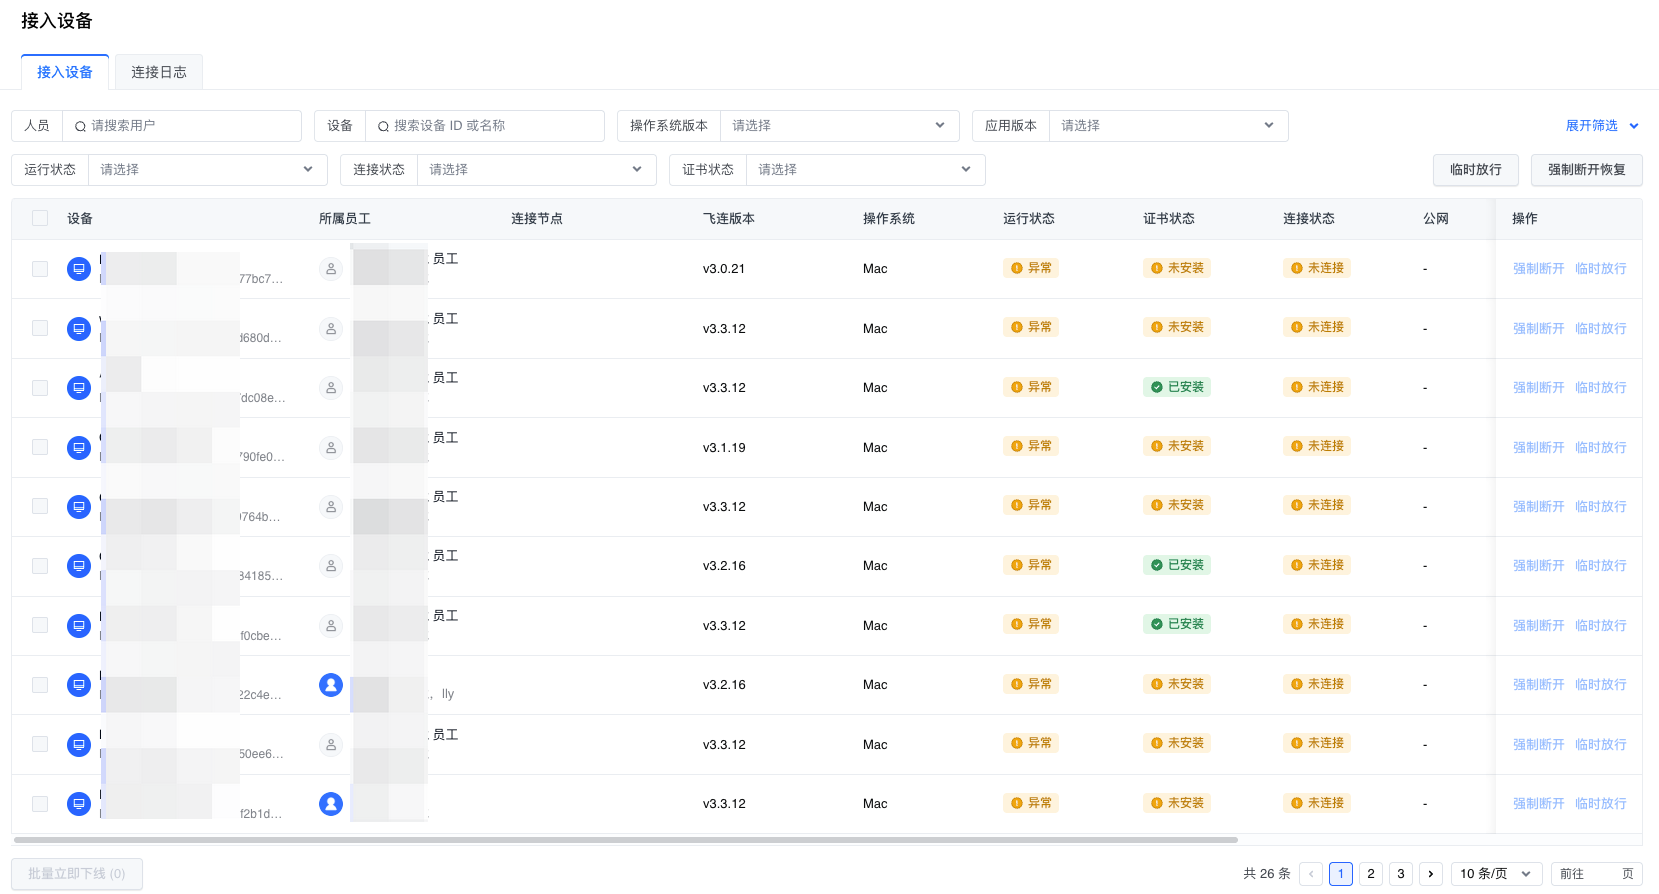Click the grey employee avatar in the first row

[x=331, y=269]
